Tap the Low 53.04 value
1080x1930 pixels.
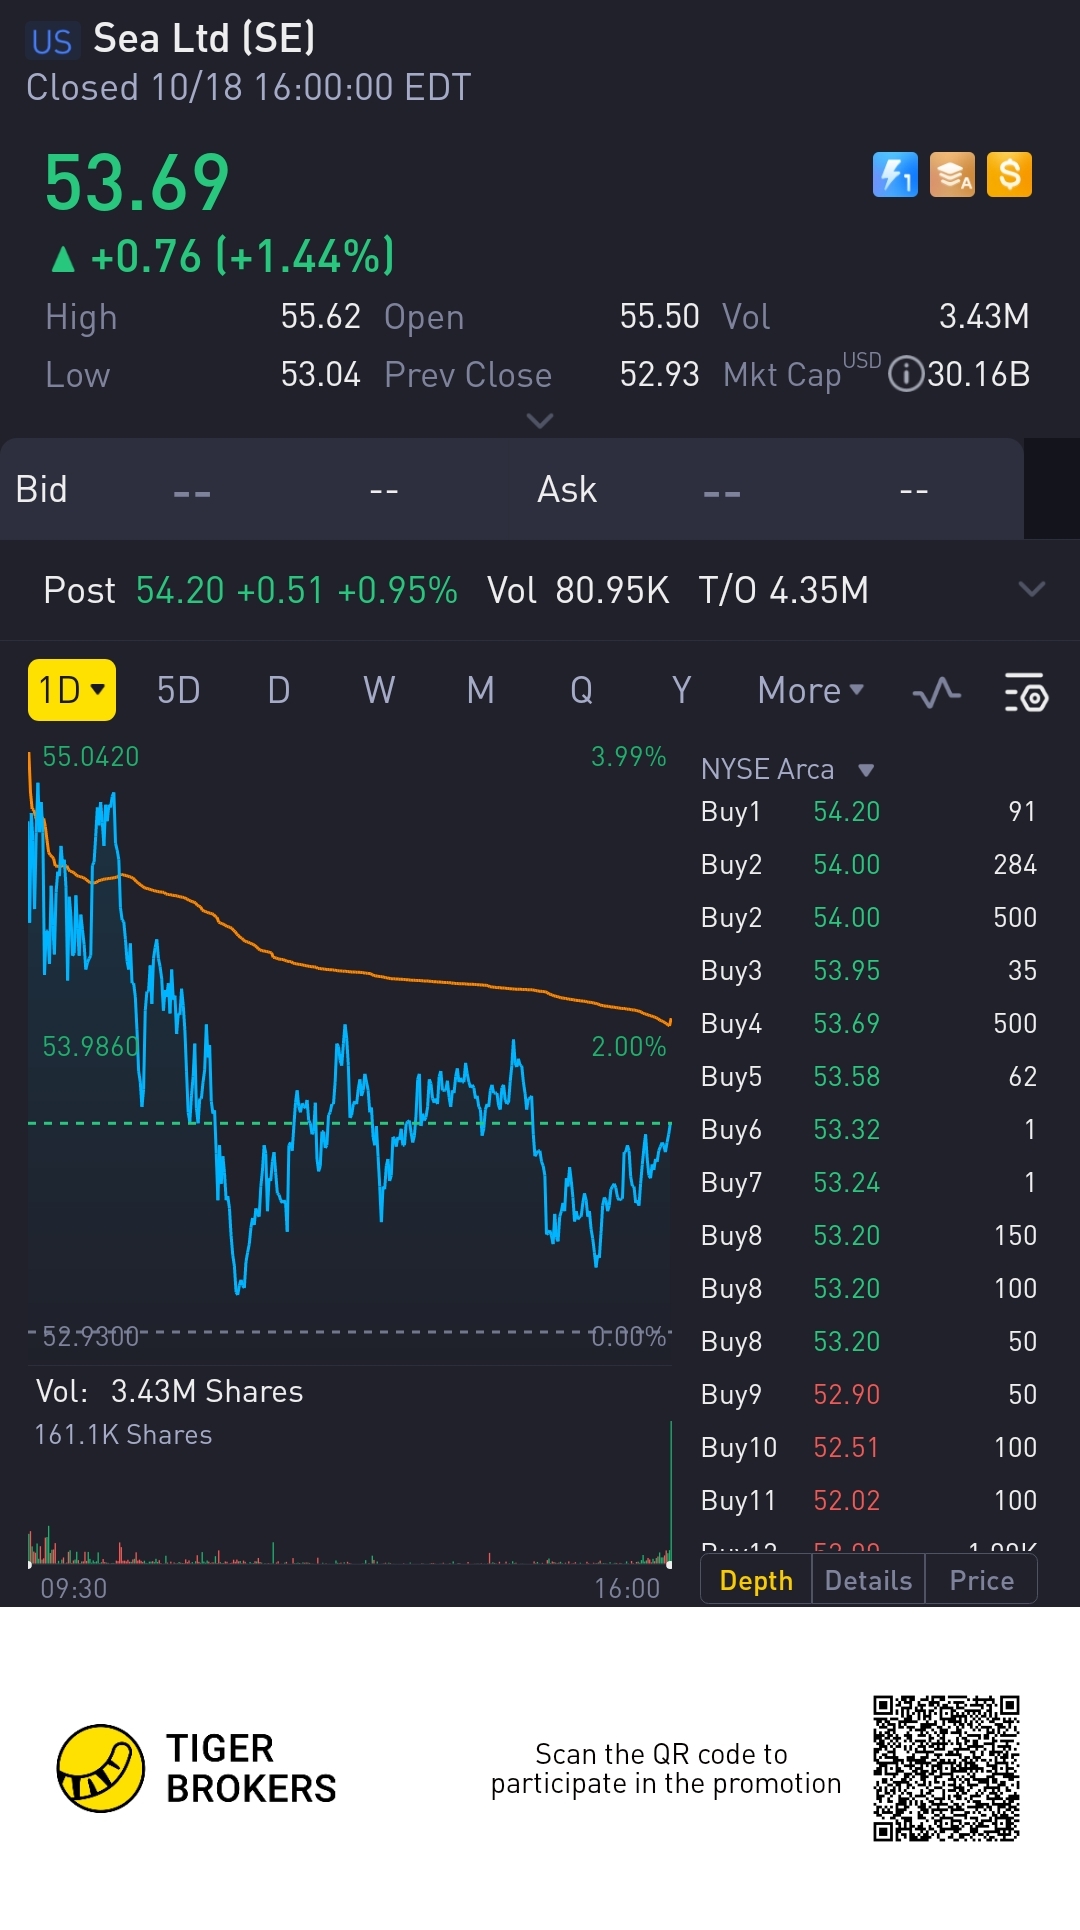coord(320,374)
